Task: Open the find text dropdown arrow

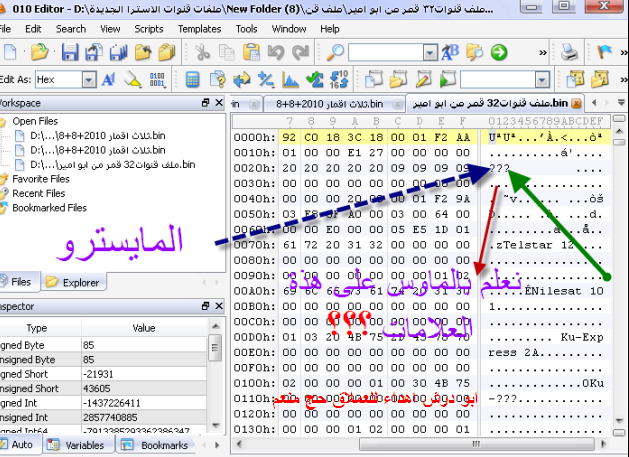Action: [x=430, y=53]
